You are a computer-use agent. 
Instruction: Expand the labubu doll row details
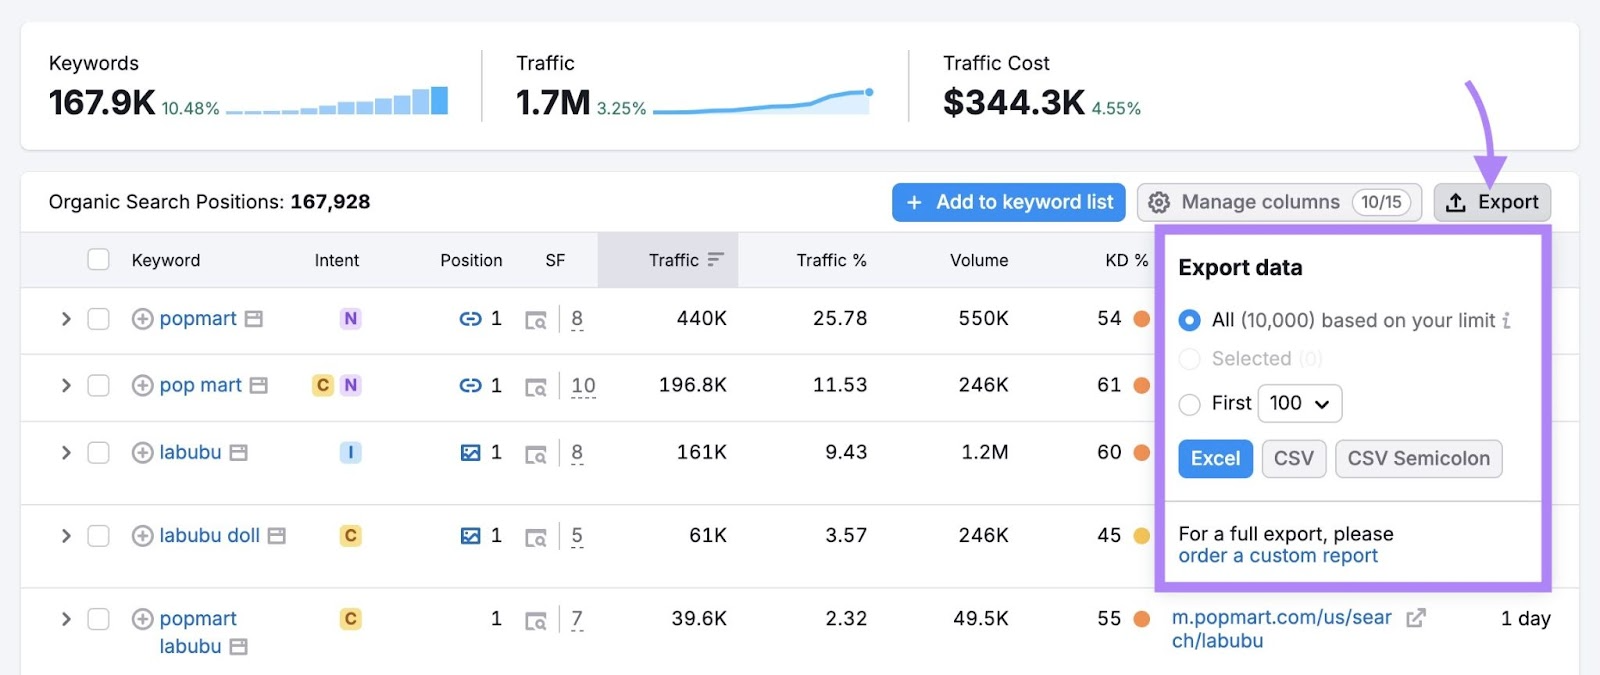tap(66, 536)
